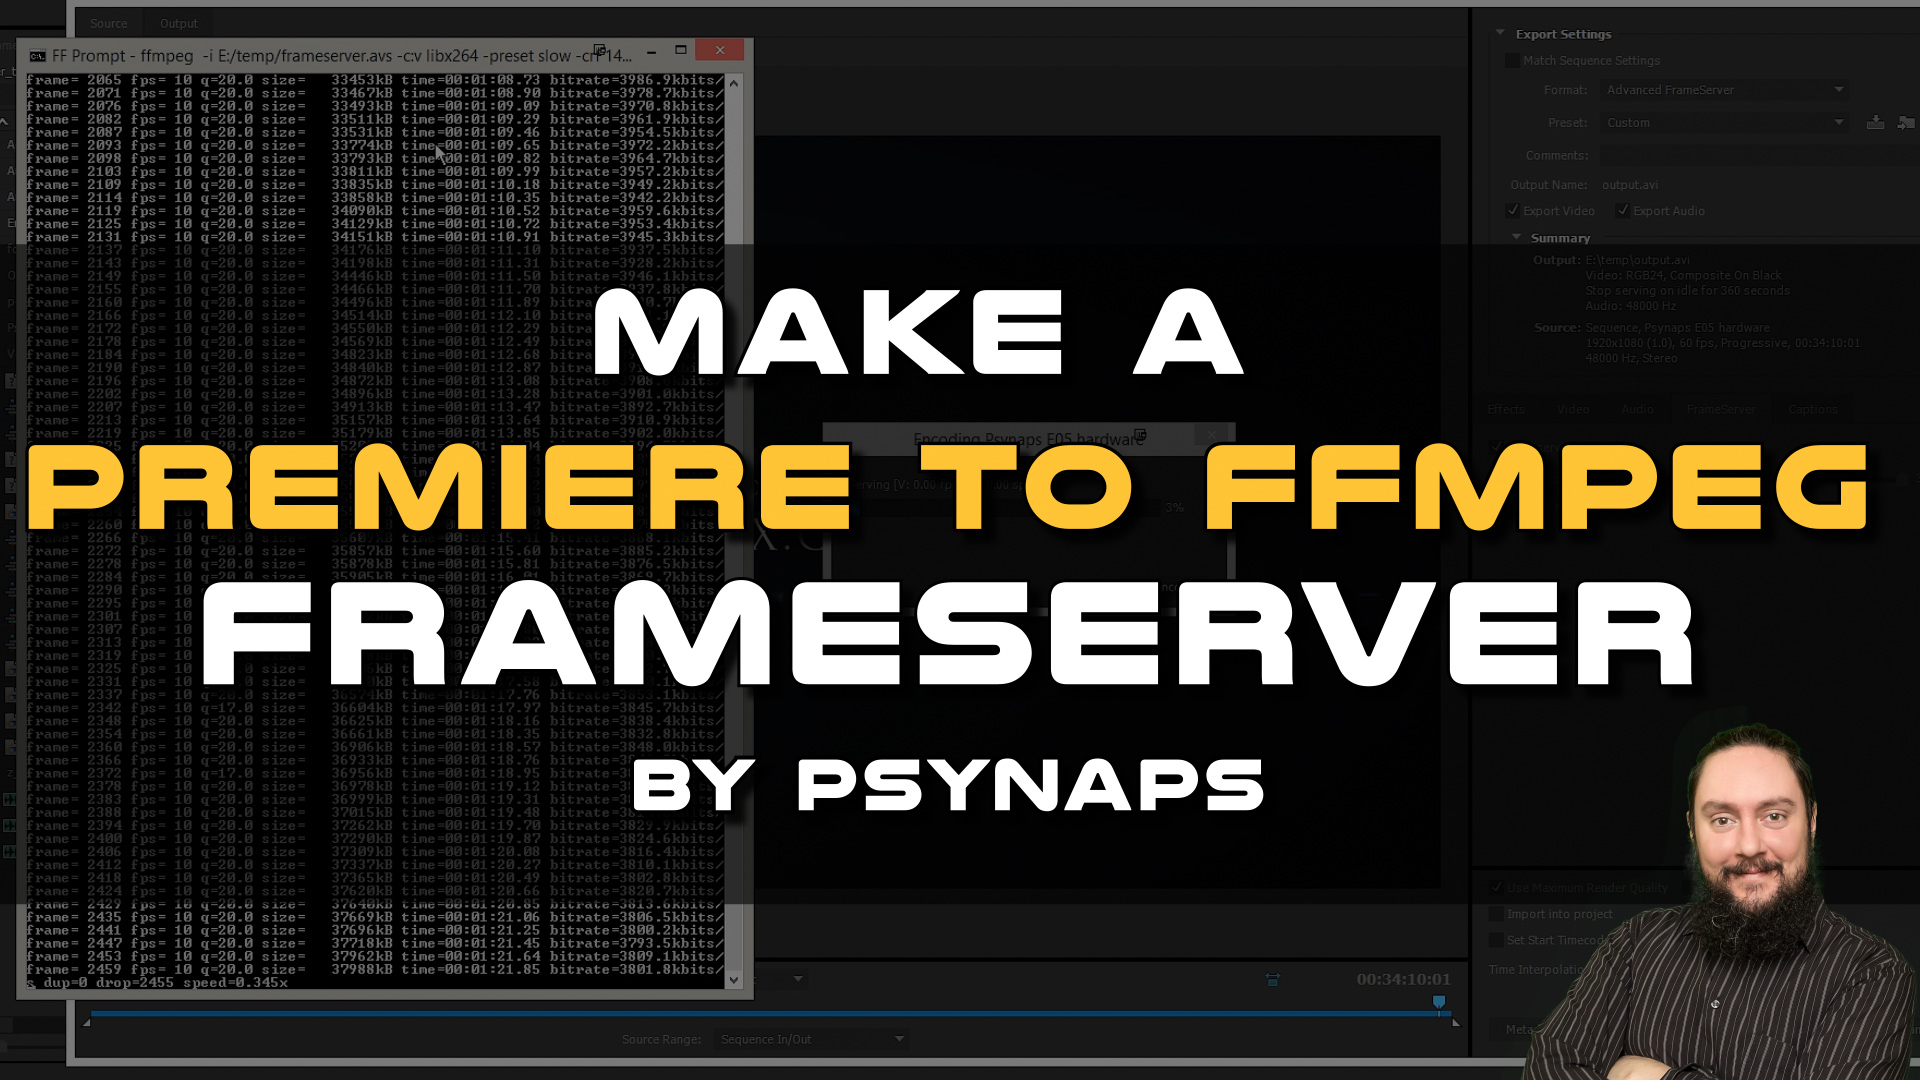Click the Output tab
This screenshot has width=1920, height=1080.
(178, 22)
